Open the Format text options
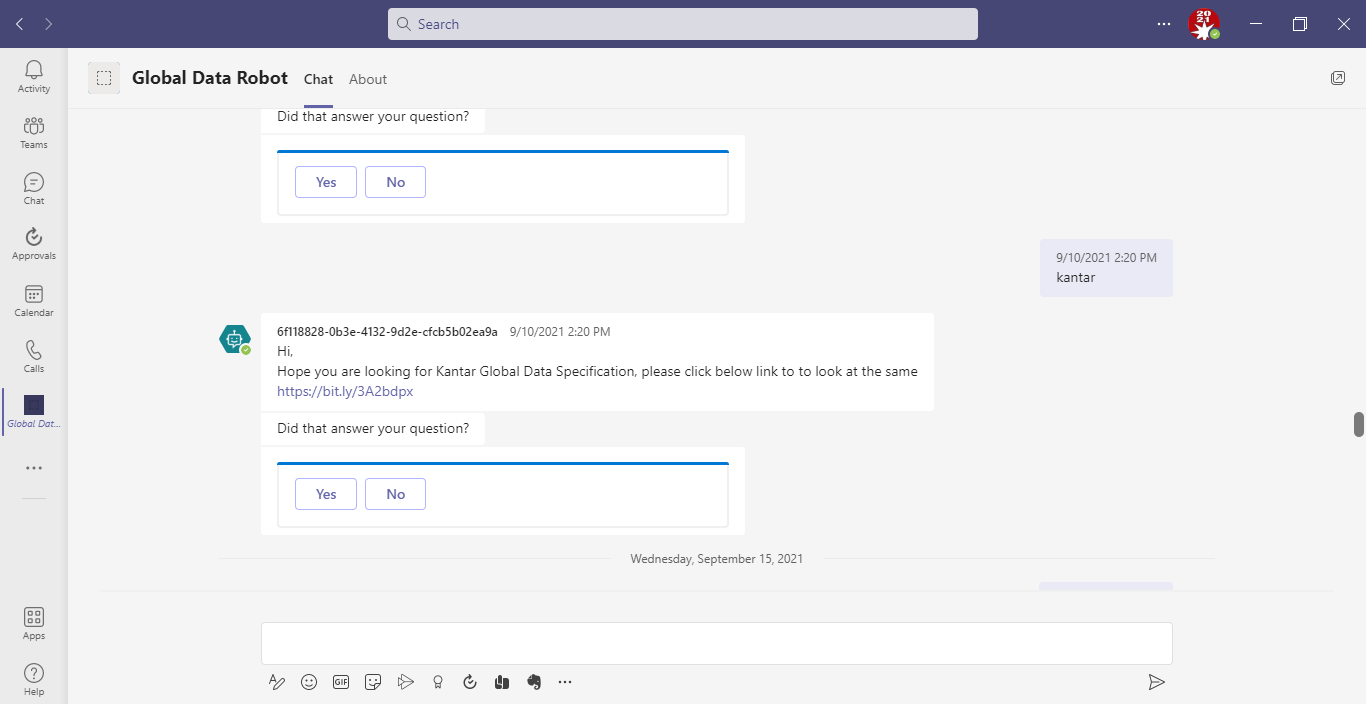The width and height of the screenshot is (1366, 704). click(277, 682)
